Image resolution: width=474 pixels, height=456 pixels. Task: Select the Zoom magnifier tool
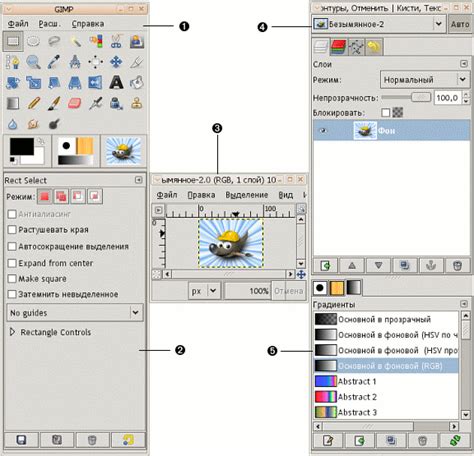tap(33, 62)
